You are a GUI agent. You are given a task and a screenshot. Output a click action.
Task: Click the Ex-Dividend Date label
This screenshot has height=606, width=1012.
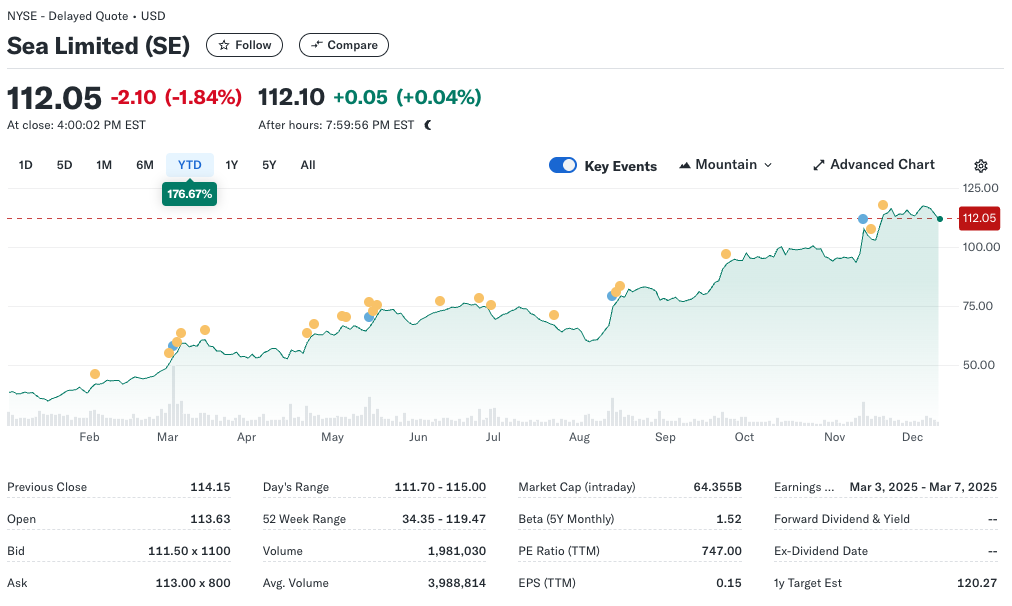(821, 551)
